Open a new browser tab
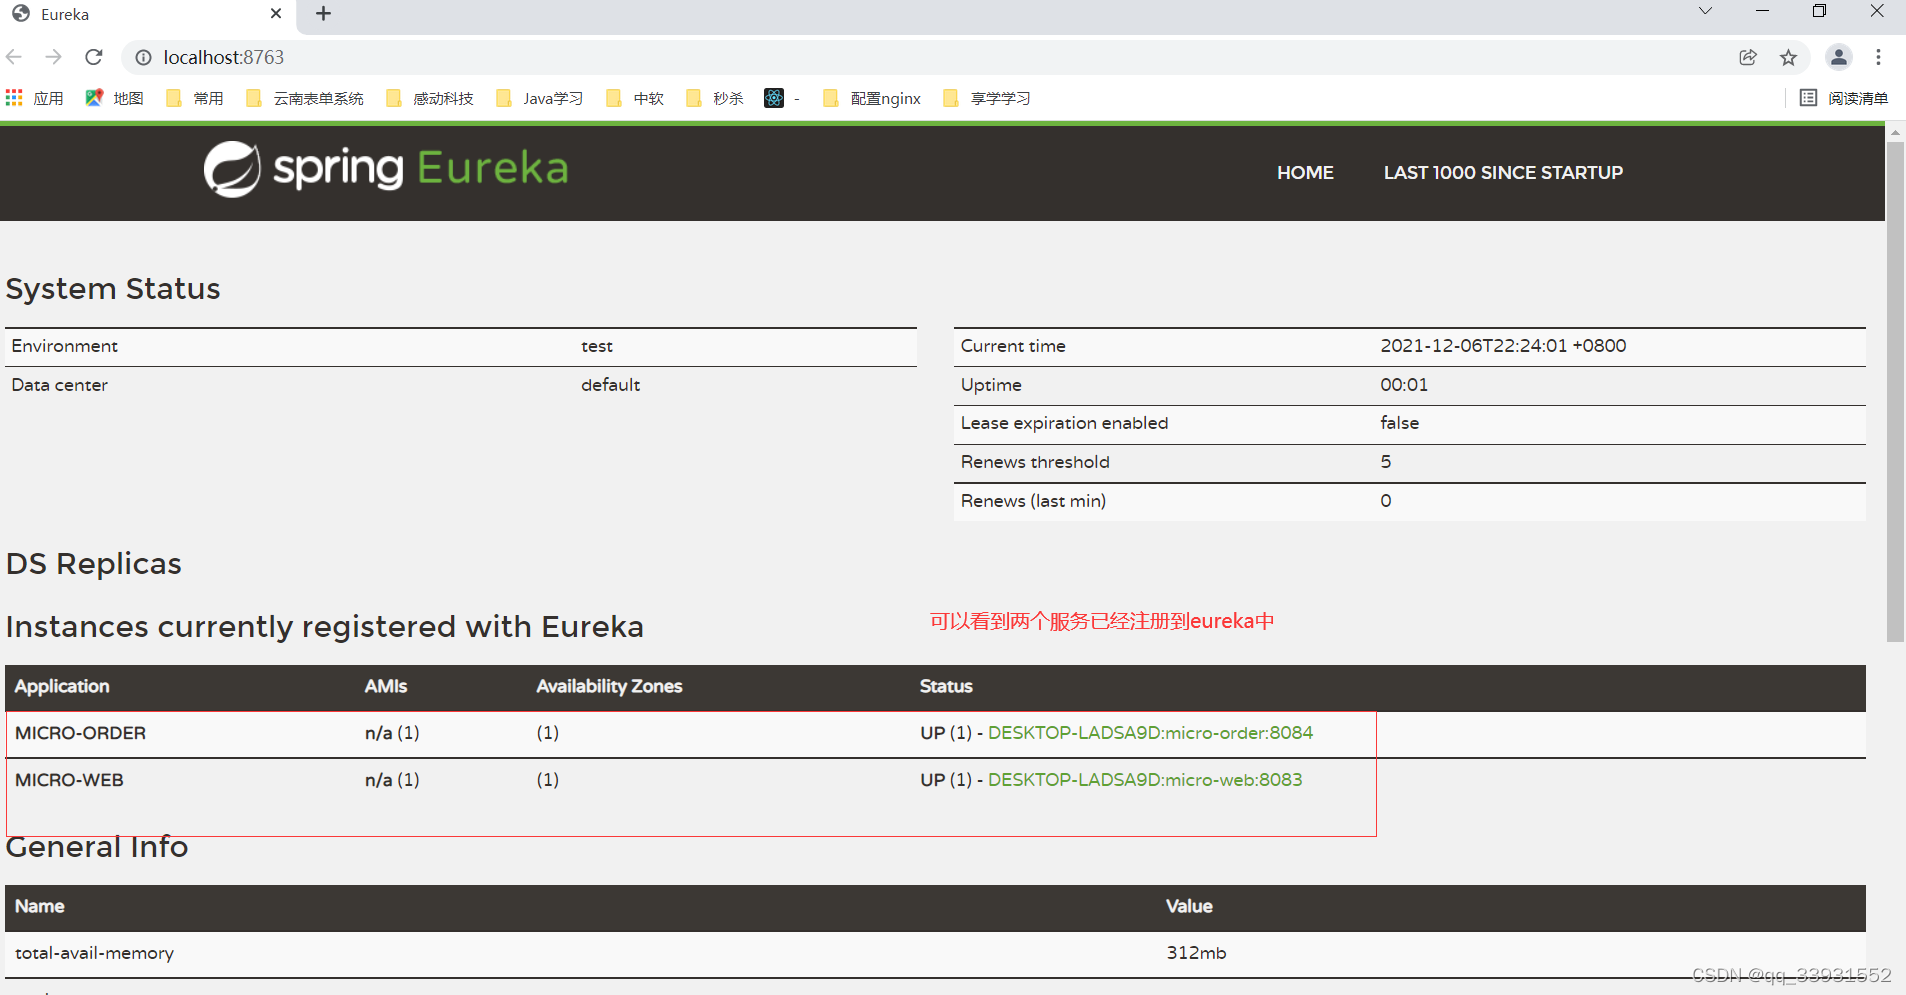 pyautogui.click(x=323, y=13)
